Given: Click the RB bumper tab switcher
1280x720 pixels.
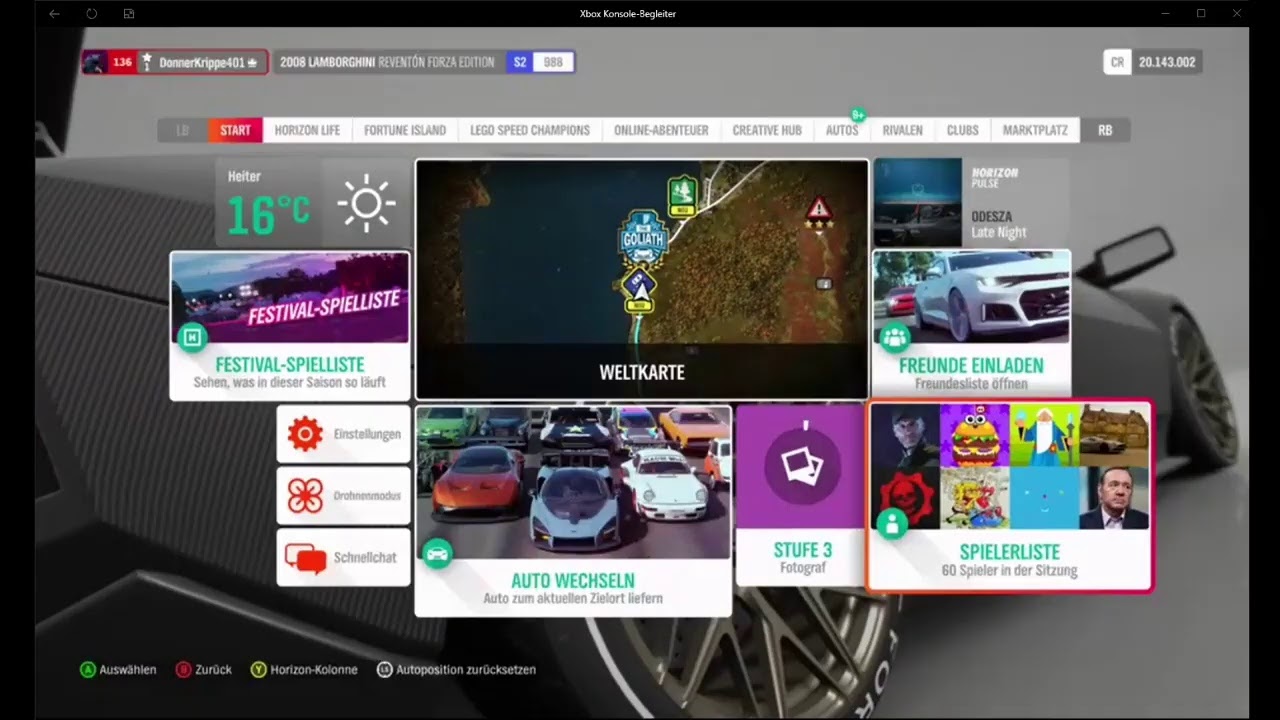Looking at the screenshot, I should pos(1105,130).
